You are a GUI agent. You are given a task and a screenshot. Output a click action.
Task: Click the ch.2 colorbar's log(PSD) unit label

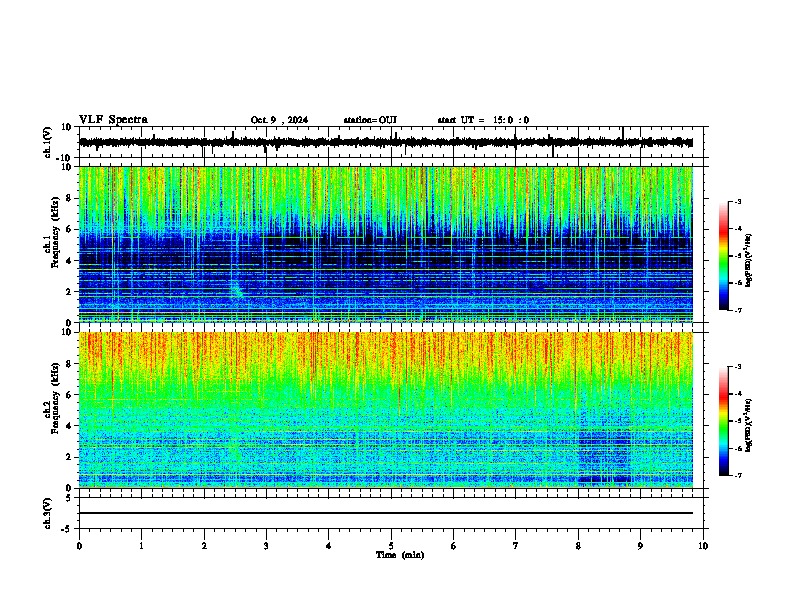pos(748,425)
